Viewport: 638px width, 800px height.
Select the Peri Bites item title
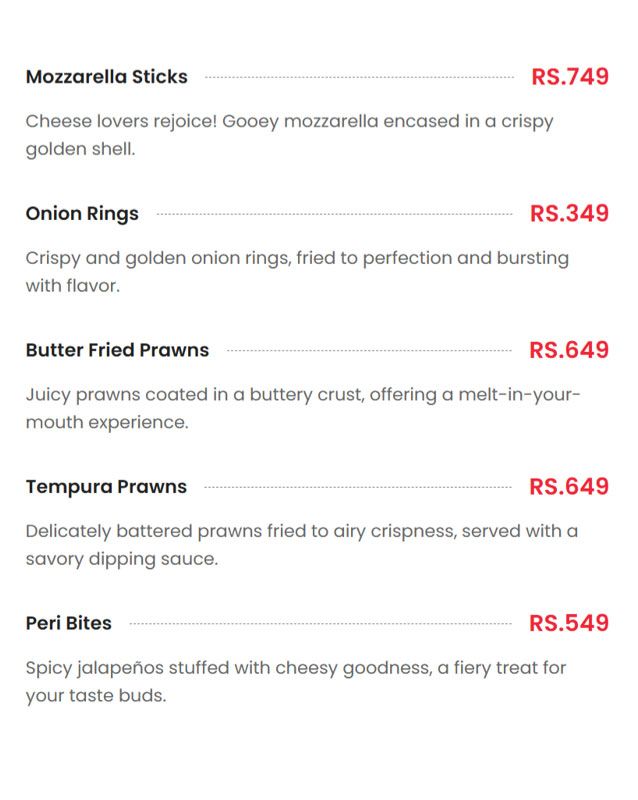(68, 623)
